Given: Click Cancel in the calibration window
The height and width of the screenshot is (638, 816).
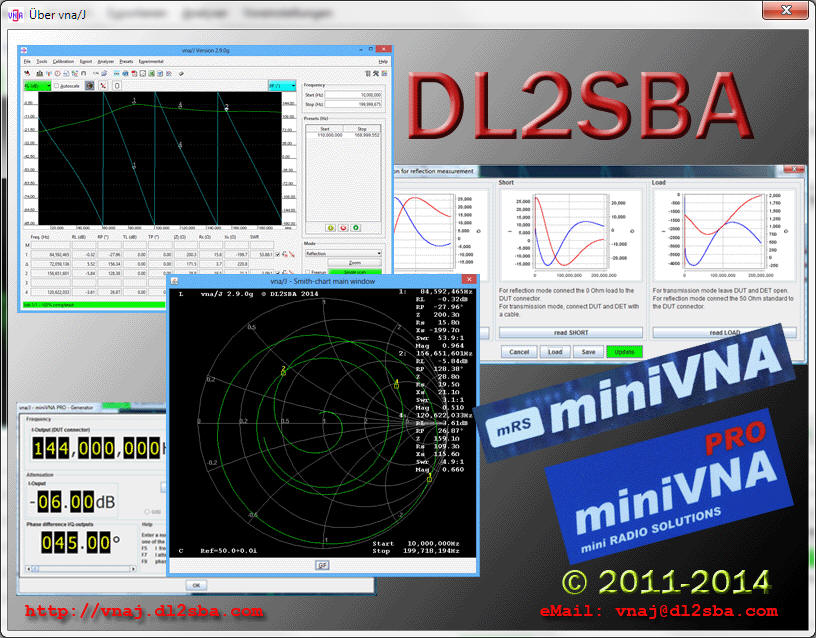Looking at the screenshot, I should tap(519, 352).
